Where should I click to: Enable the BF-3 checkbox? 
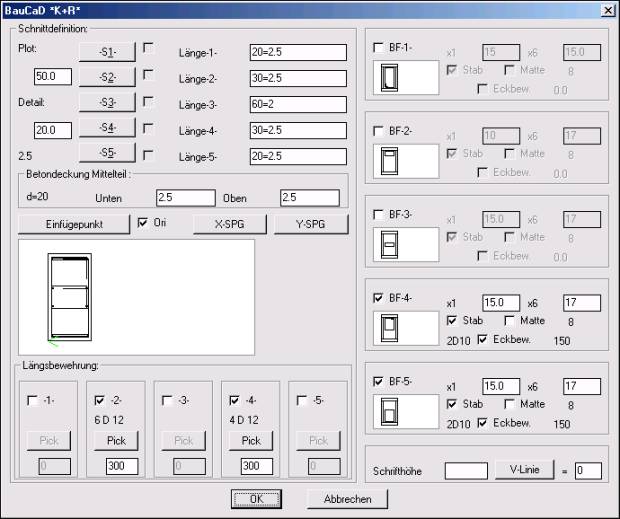(378, 215)
